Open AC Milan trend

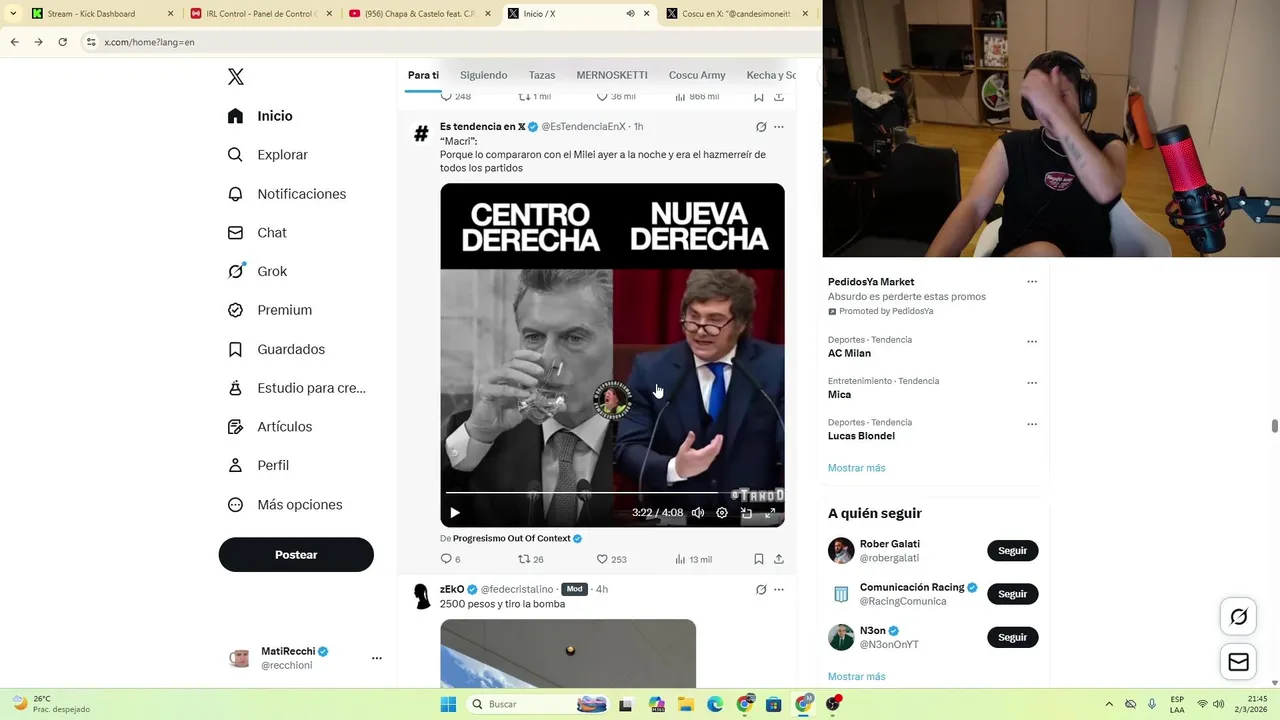click(849, 353)
